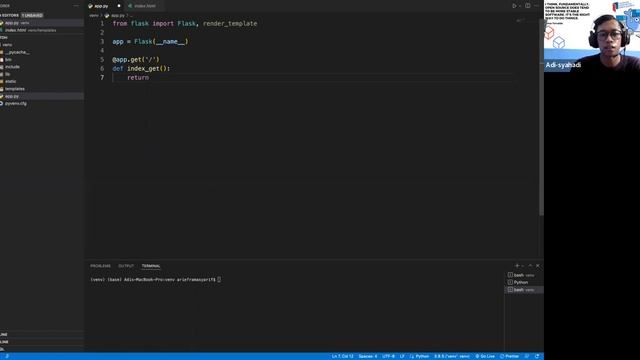Close the terminal panel with X icon

[x=538, y=266]
